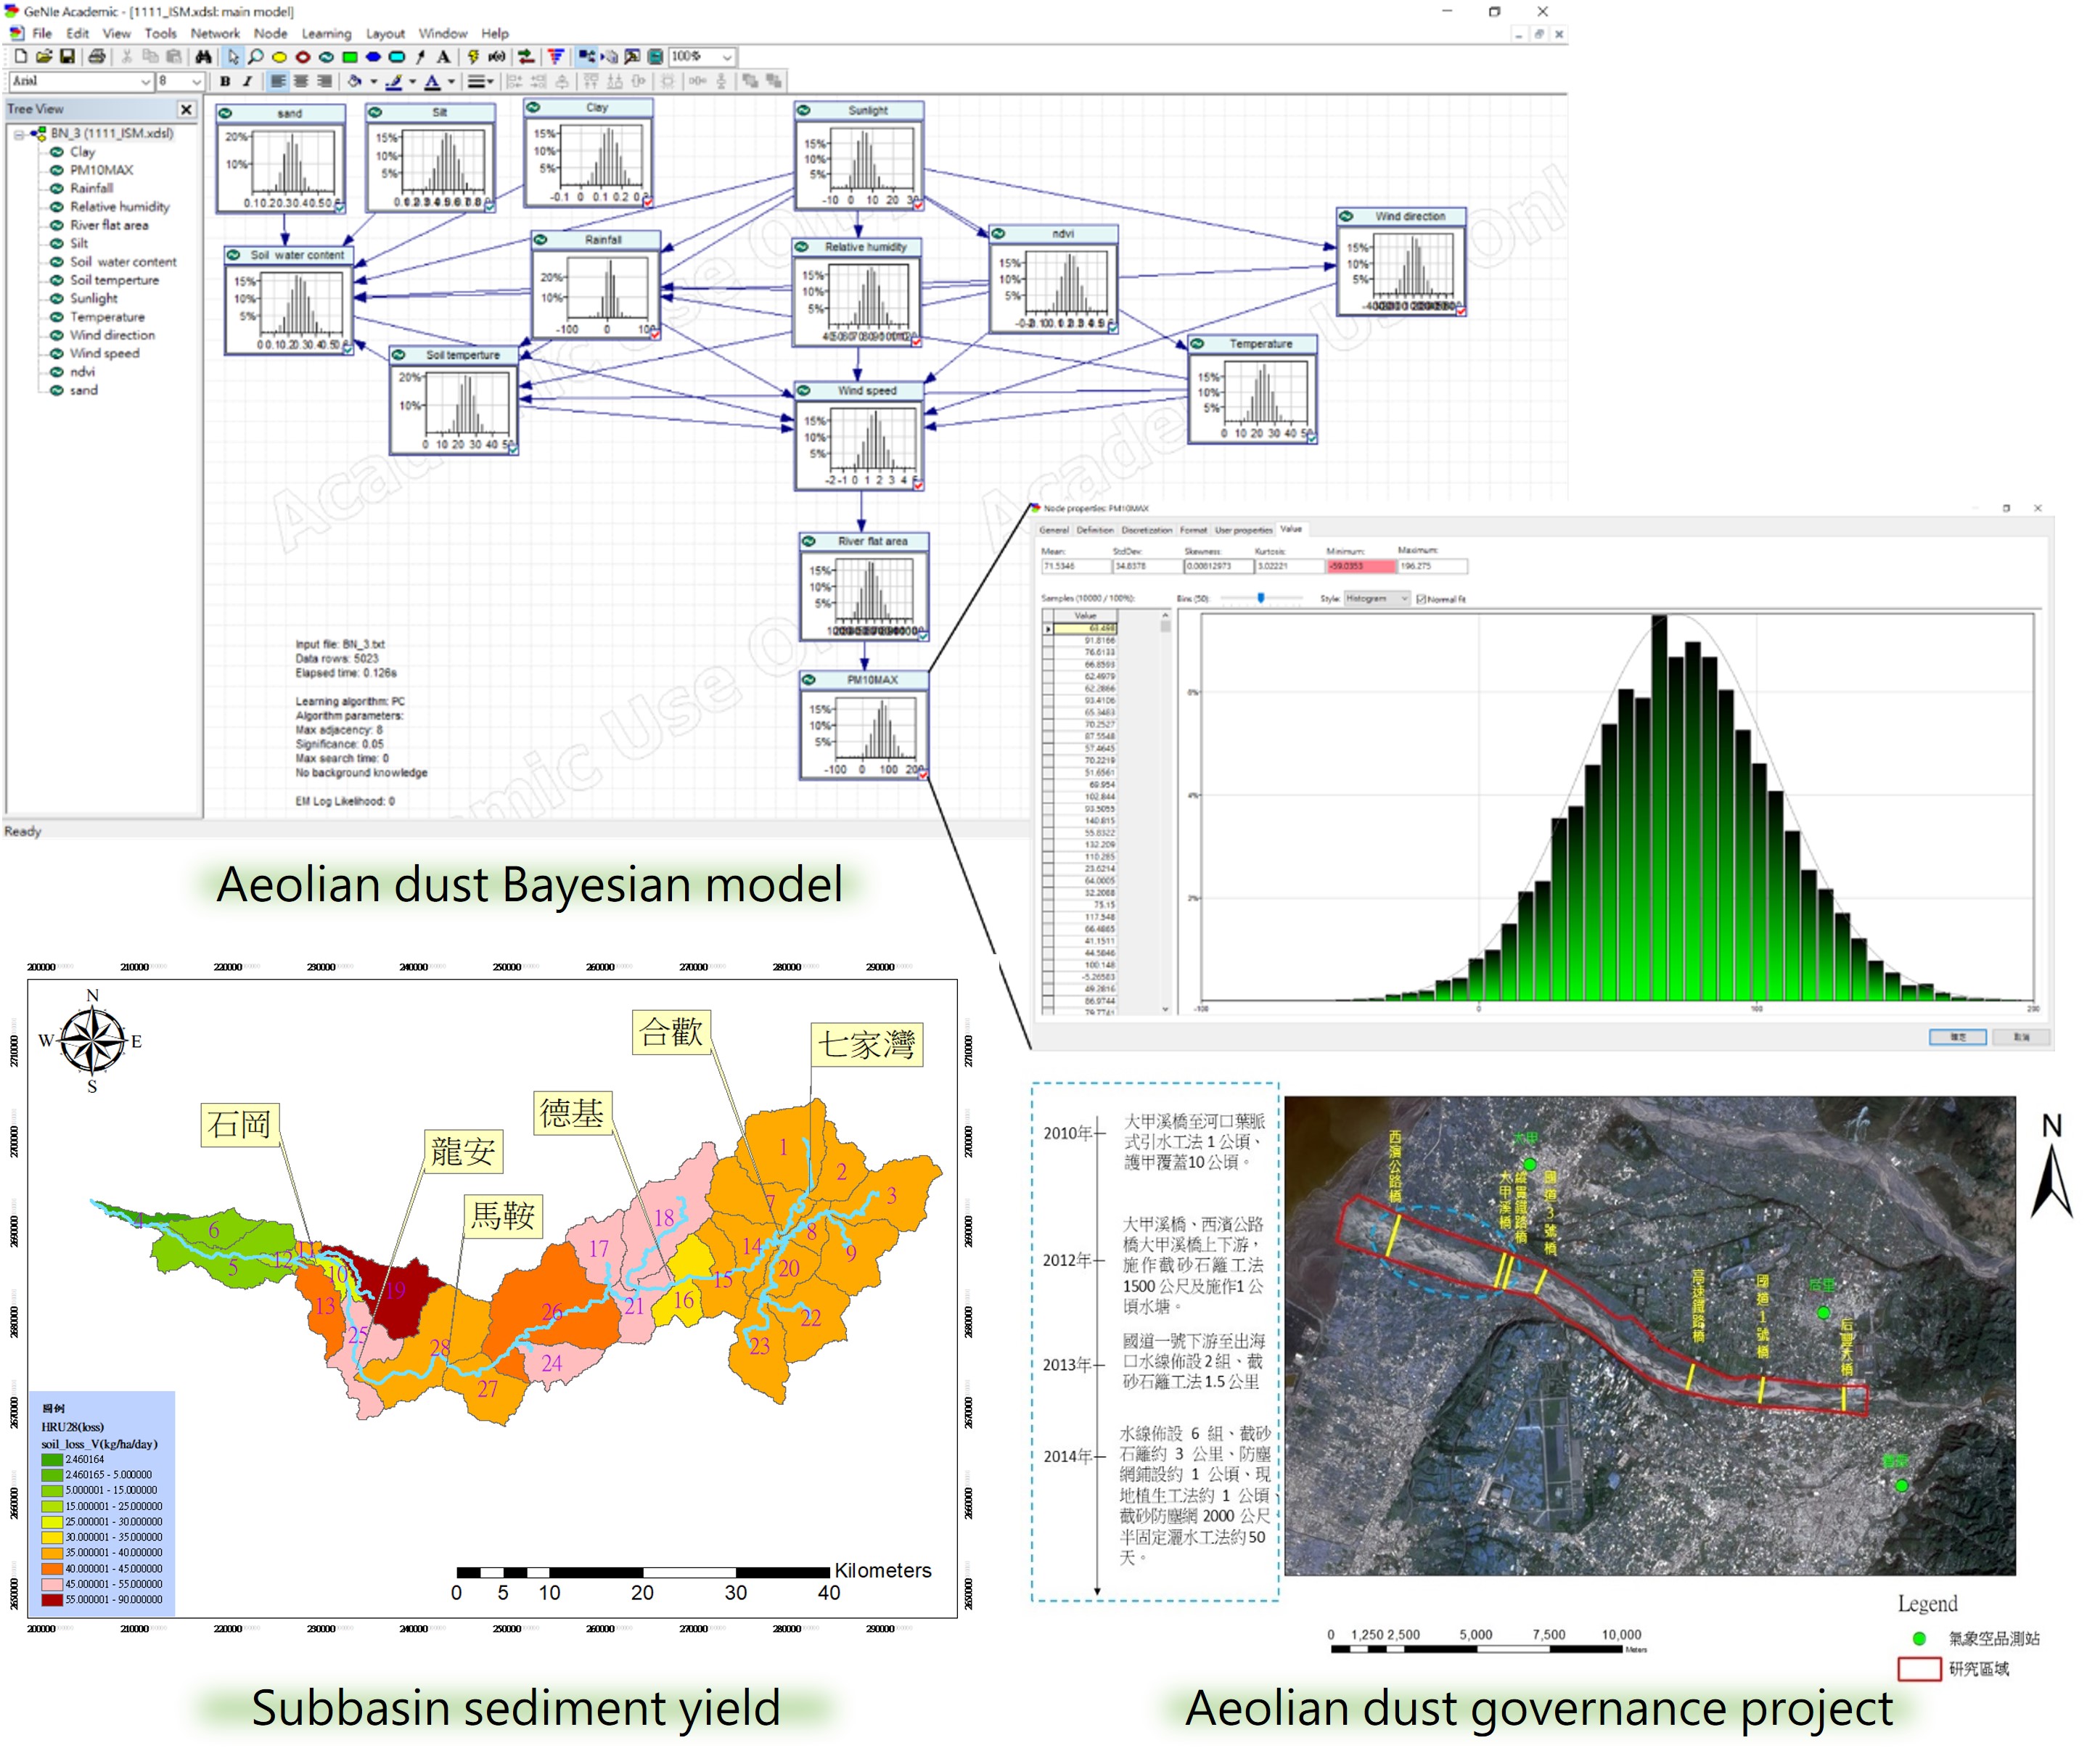
Task: Open the Learning menu
Action: [x=326, y=33]
